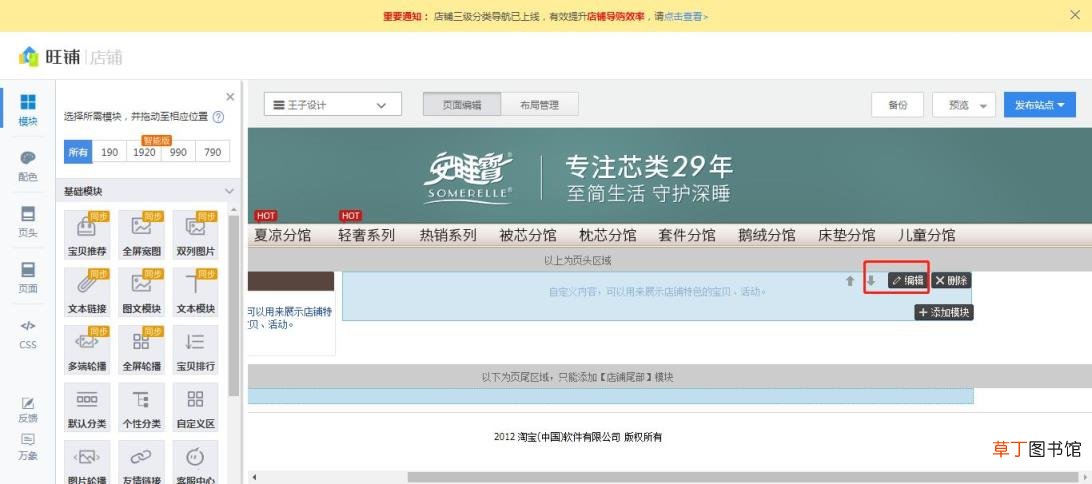The image size is (1092, 484).
Task: Click the help question mark icon
Action: 218,117
